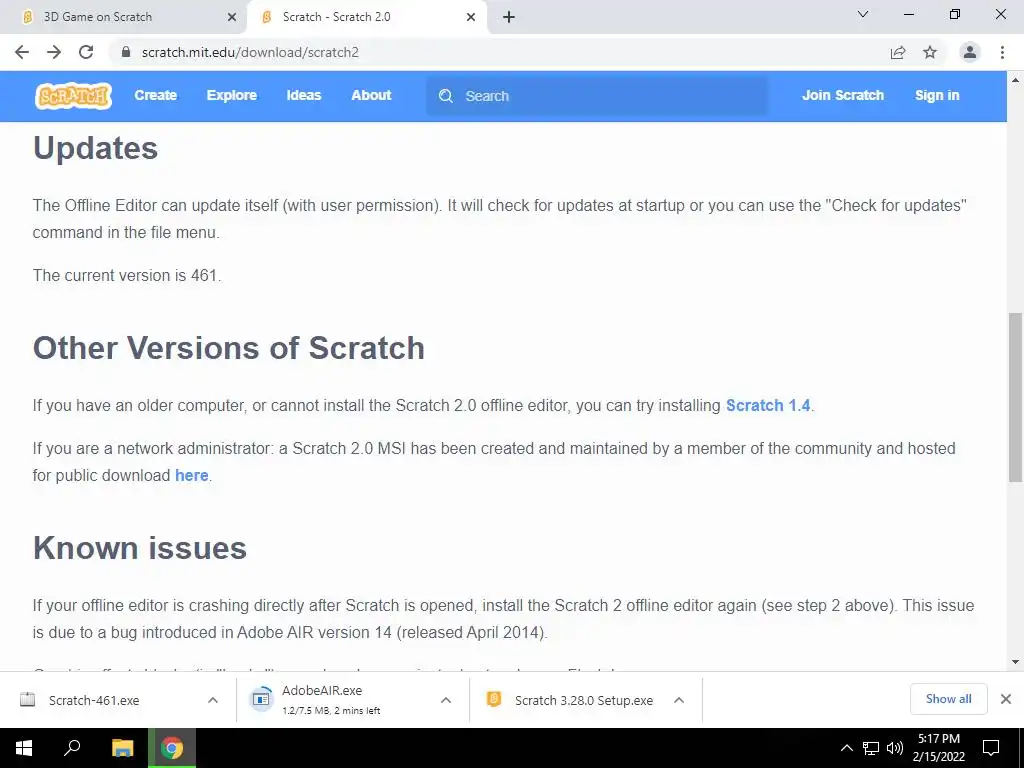Expand options for Scratch 3.28.0 Setup.exe
Screen dimensions: 1024x768
679,700
